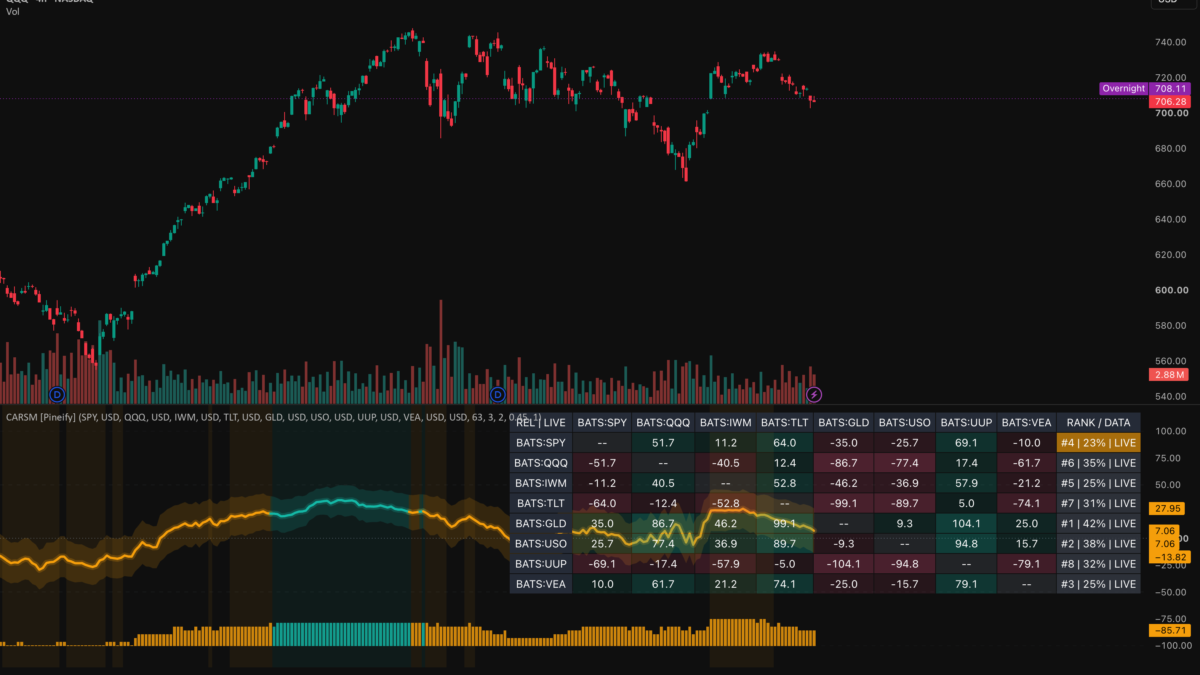This screenshot has height=675, width=1200.
Task: Click the bold 600.00 price axis label
Action: coord(1170,291)
